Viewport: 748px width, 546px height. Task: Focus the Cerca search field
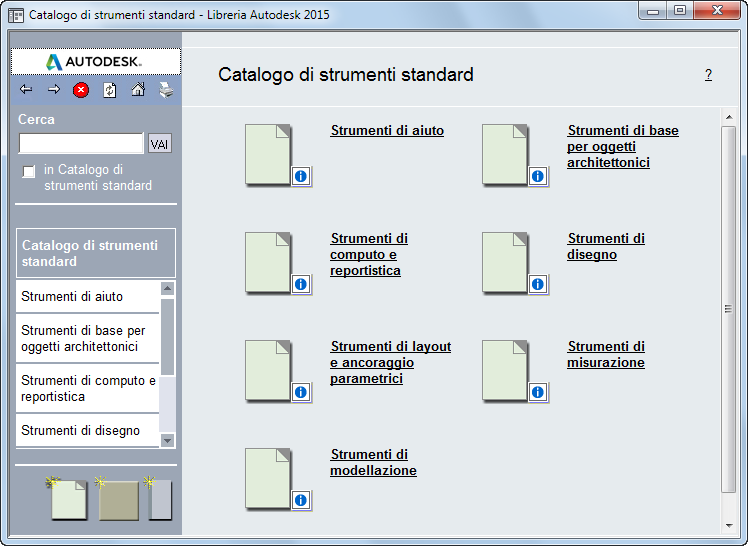tap(81, 143)
